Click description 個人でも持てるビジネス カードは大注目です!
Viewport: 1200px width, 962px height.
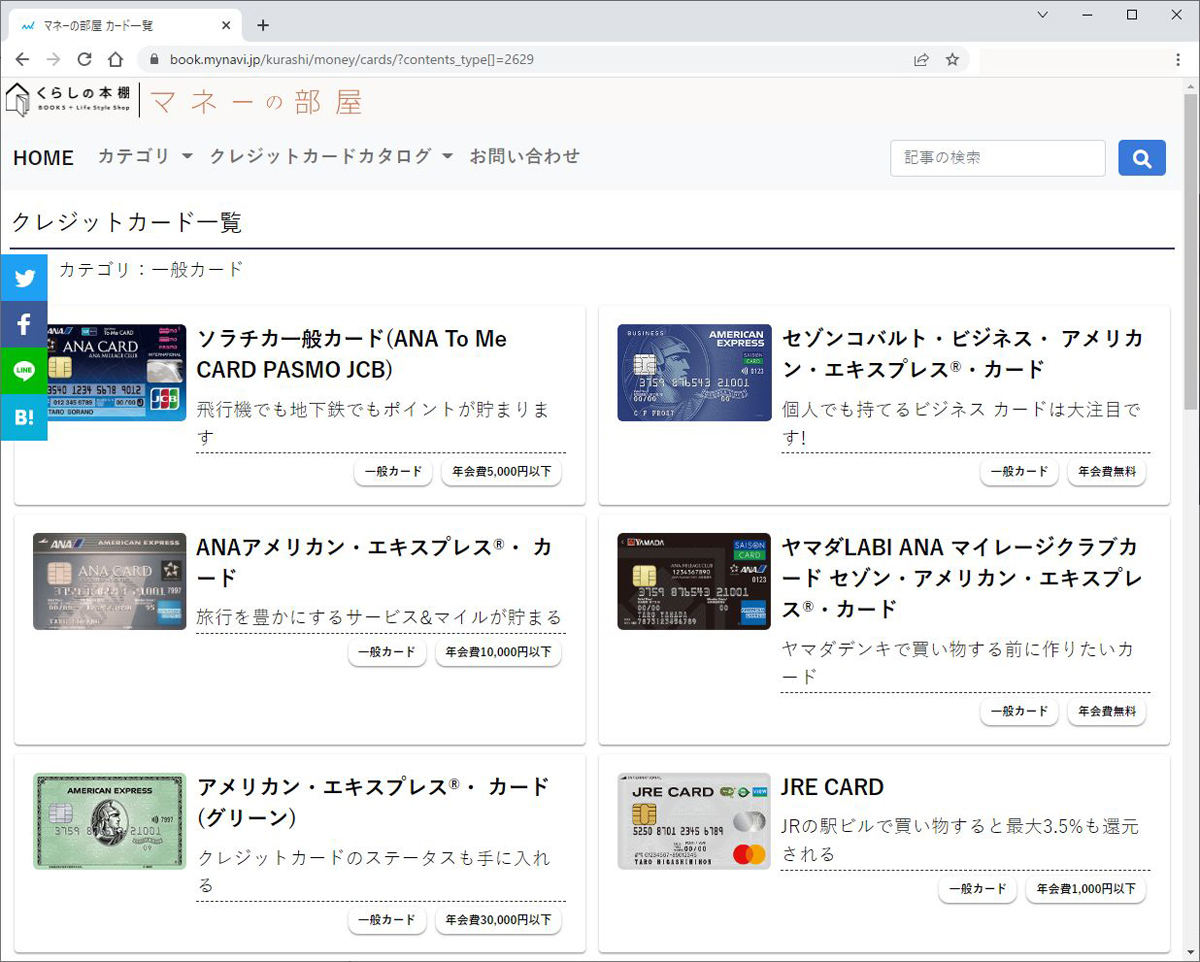pyautogui.click(x=961, y=424)
